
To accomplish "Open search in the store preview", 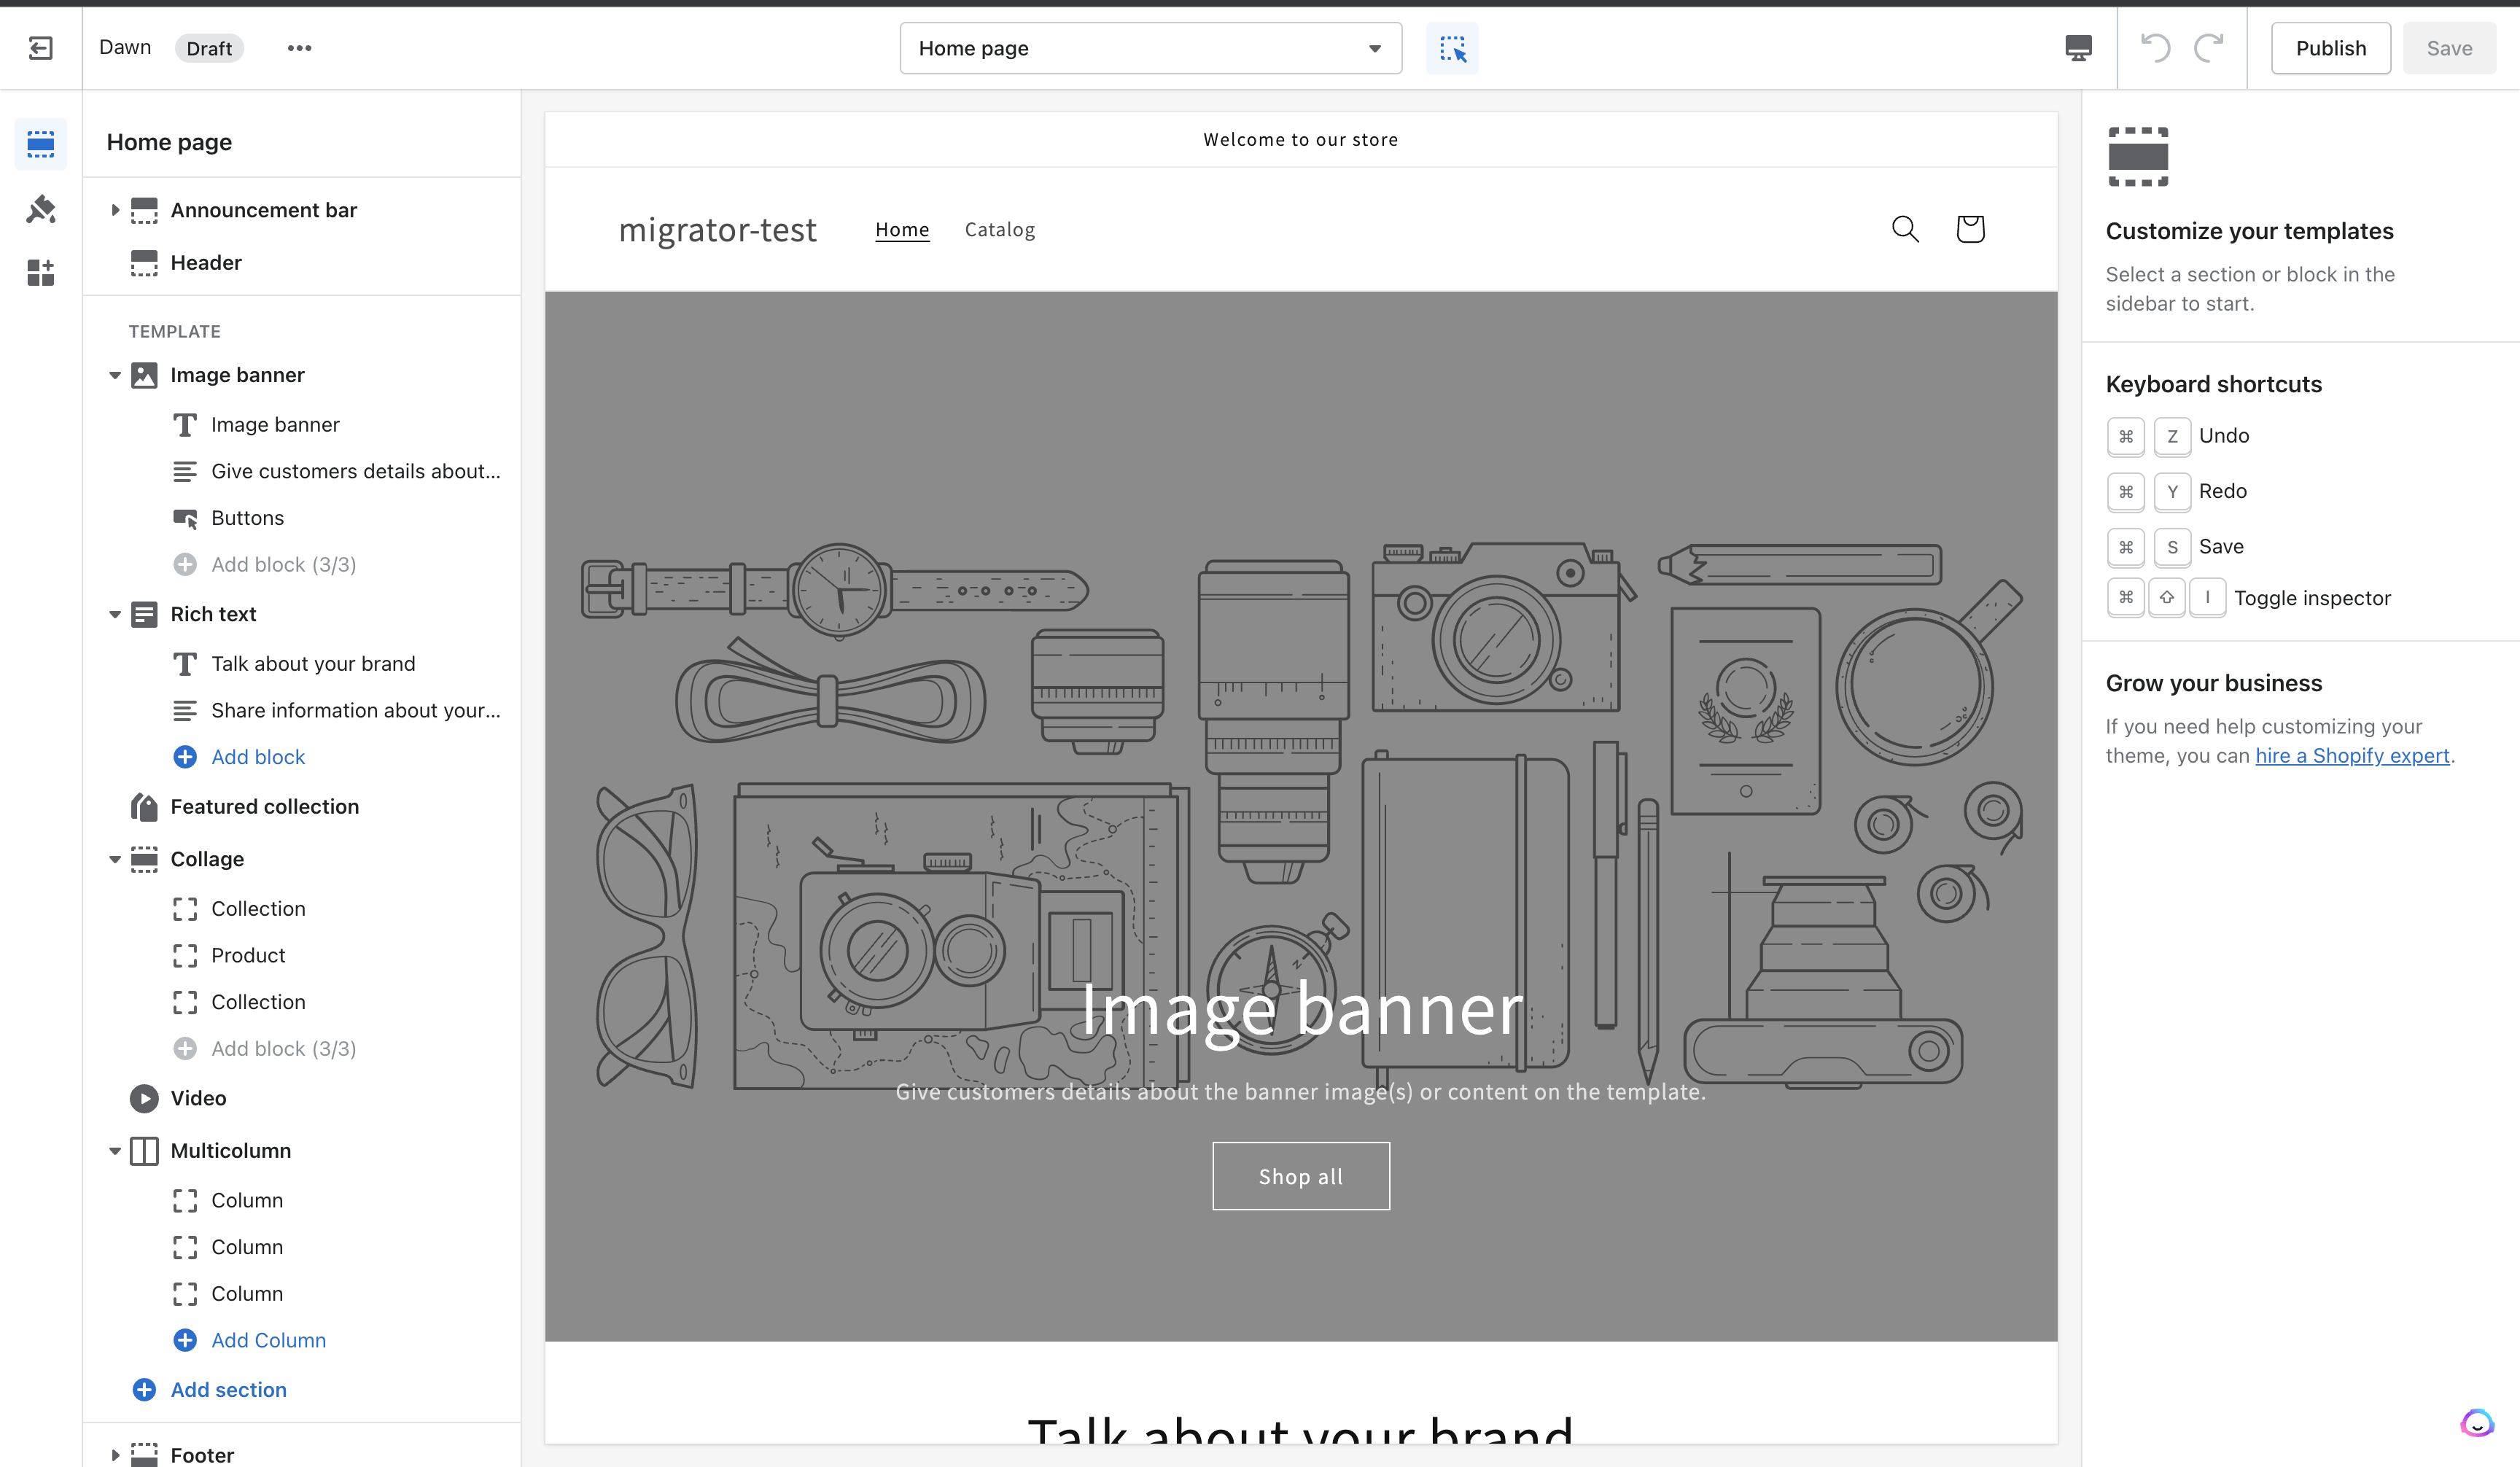I will (1905, 228).
